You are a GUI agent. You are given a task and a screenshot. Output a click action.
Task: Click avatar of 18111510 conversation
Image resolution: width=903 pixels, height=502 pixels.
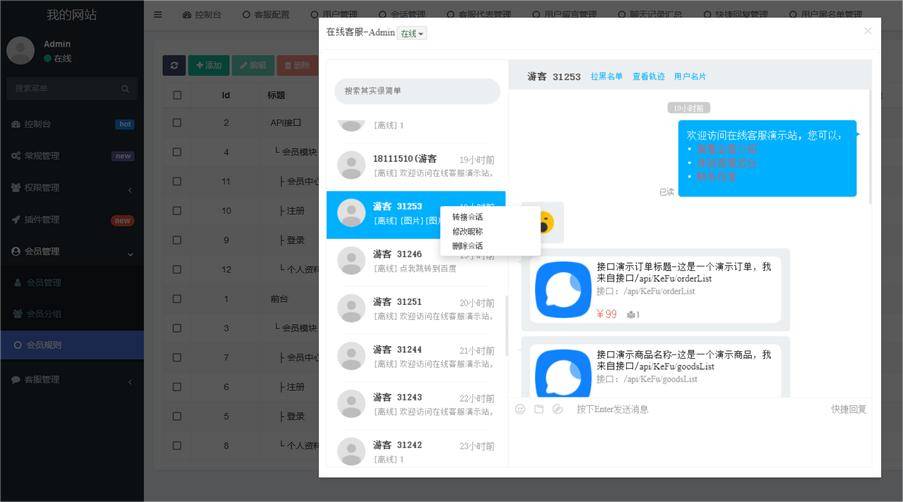pos(351,165)
